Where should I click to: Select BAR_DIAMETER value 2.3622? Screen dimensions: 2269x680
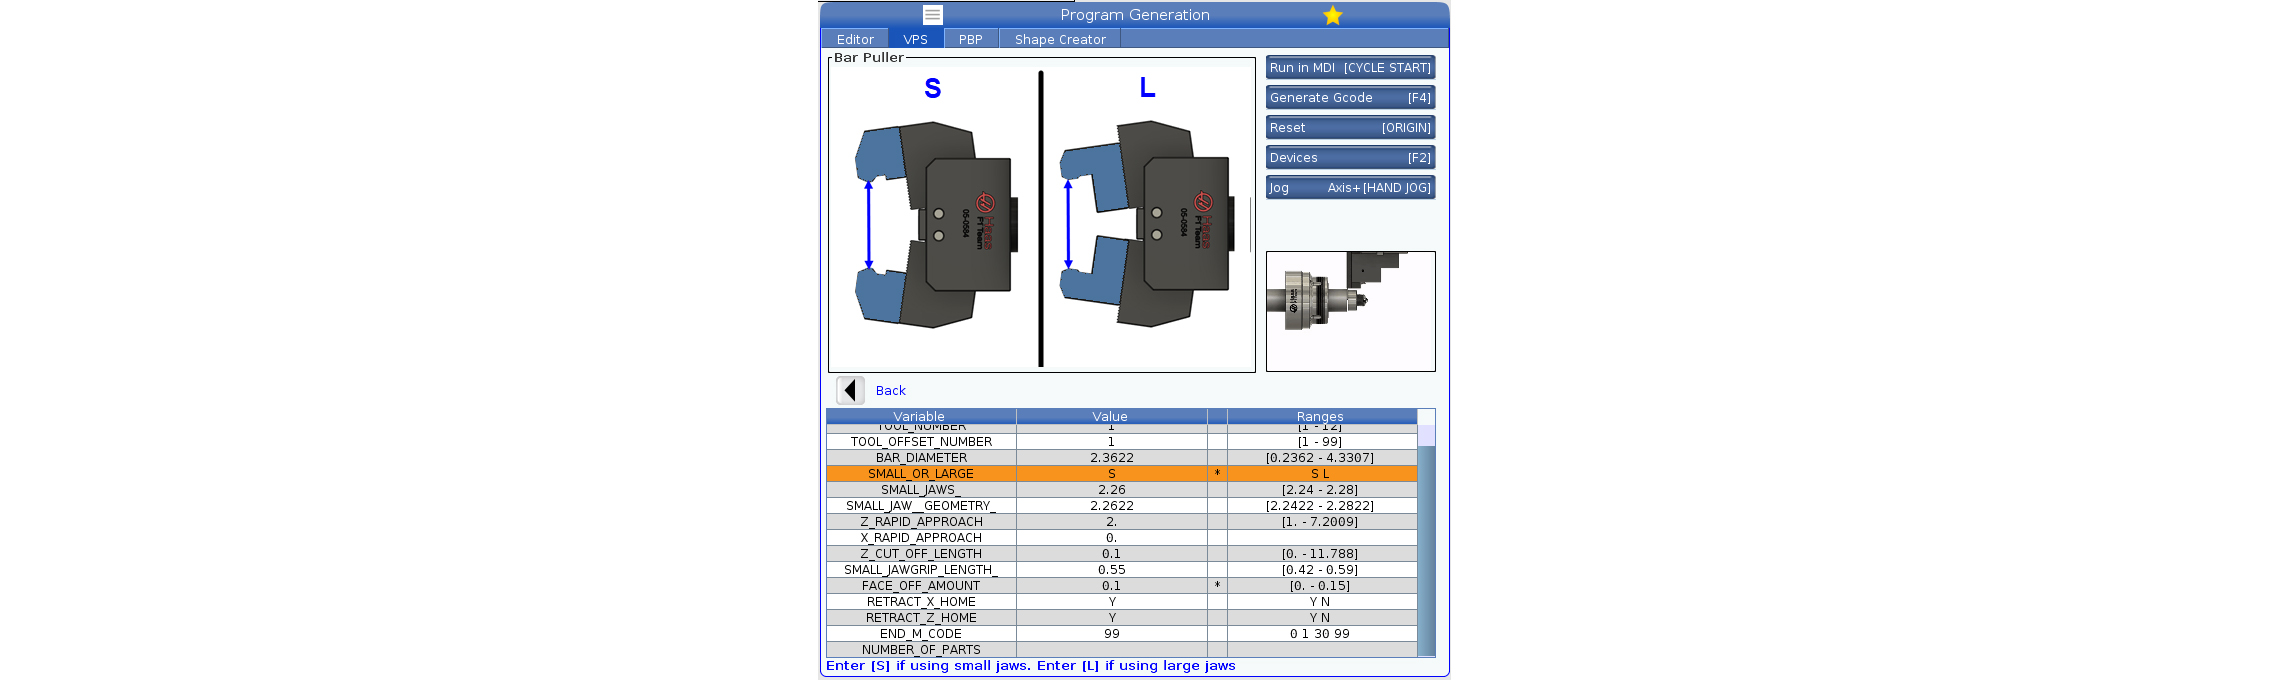click(x=1111, y=458)
